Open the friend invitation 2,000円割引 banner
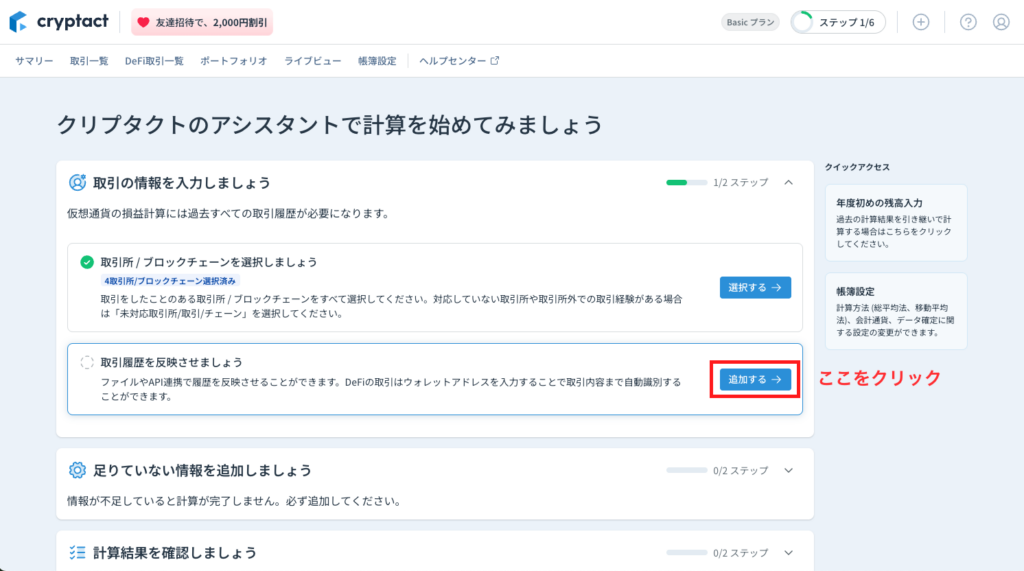The image size is (1024, 571). (202, 22)
